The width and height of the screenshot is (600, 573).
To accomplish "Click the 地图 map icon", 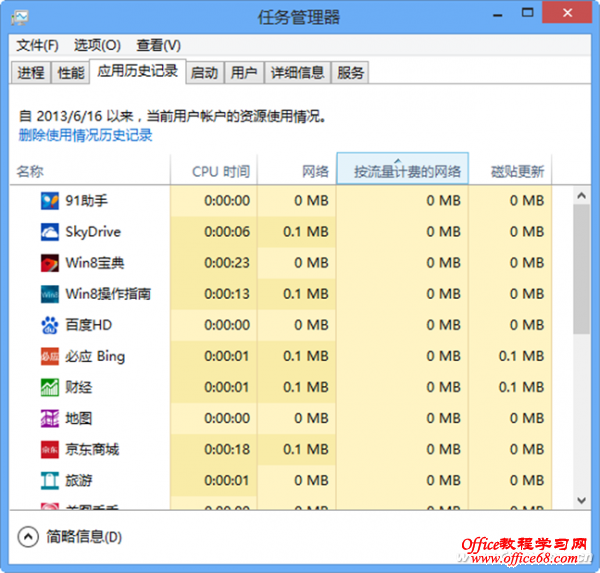I will 50,418.
